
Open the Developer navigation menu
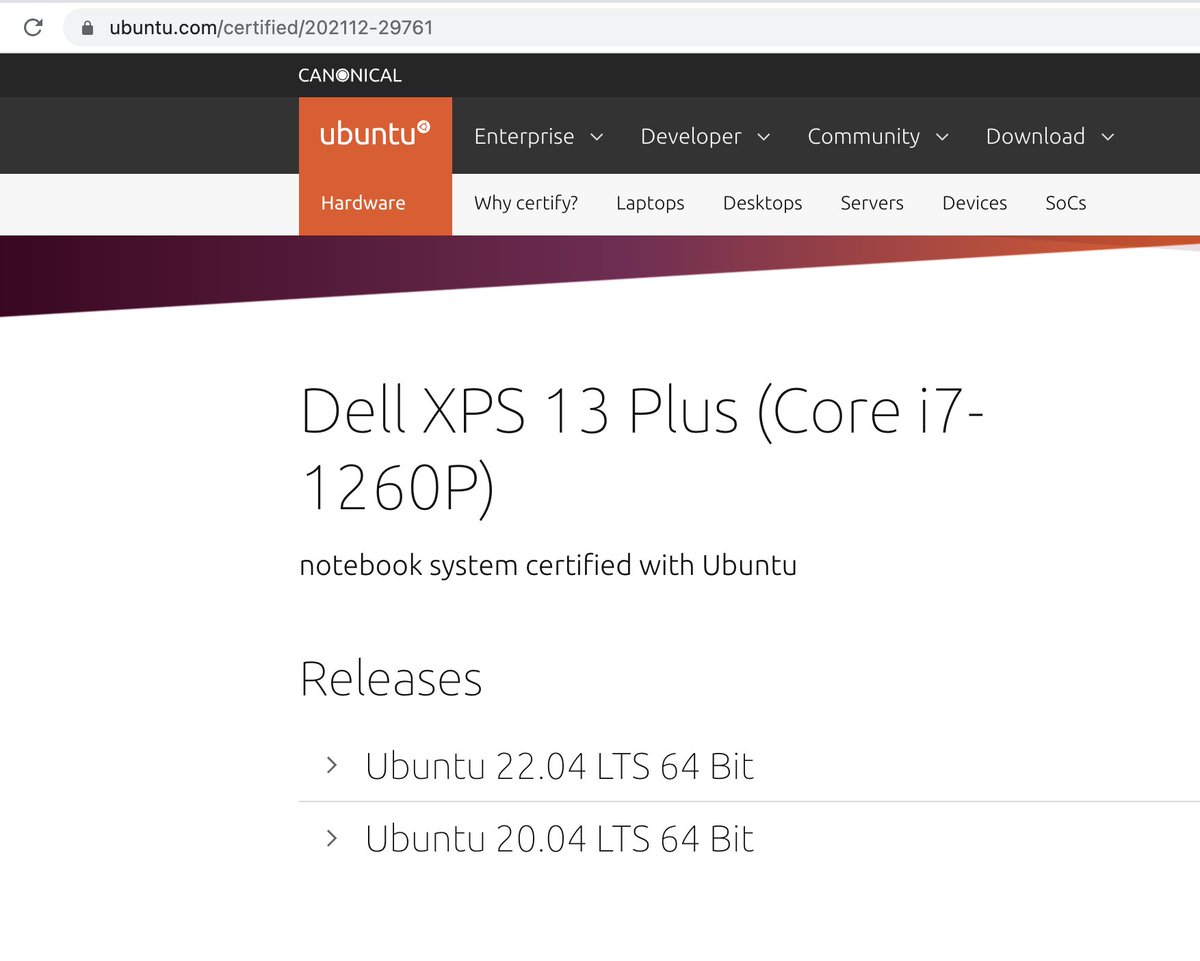pos(691,137)
